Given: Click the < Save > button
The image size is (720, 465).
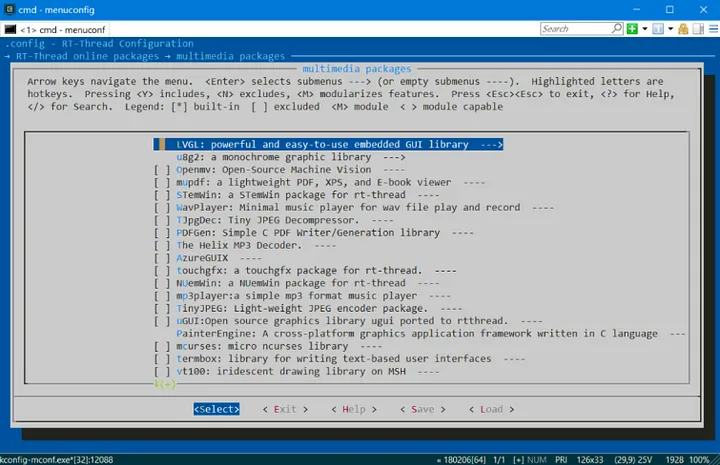Looking at the screenshot, I should (x=423, y=409).
